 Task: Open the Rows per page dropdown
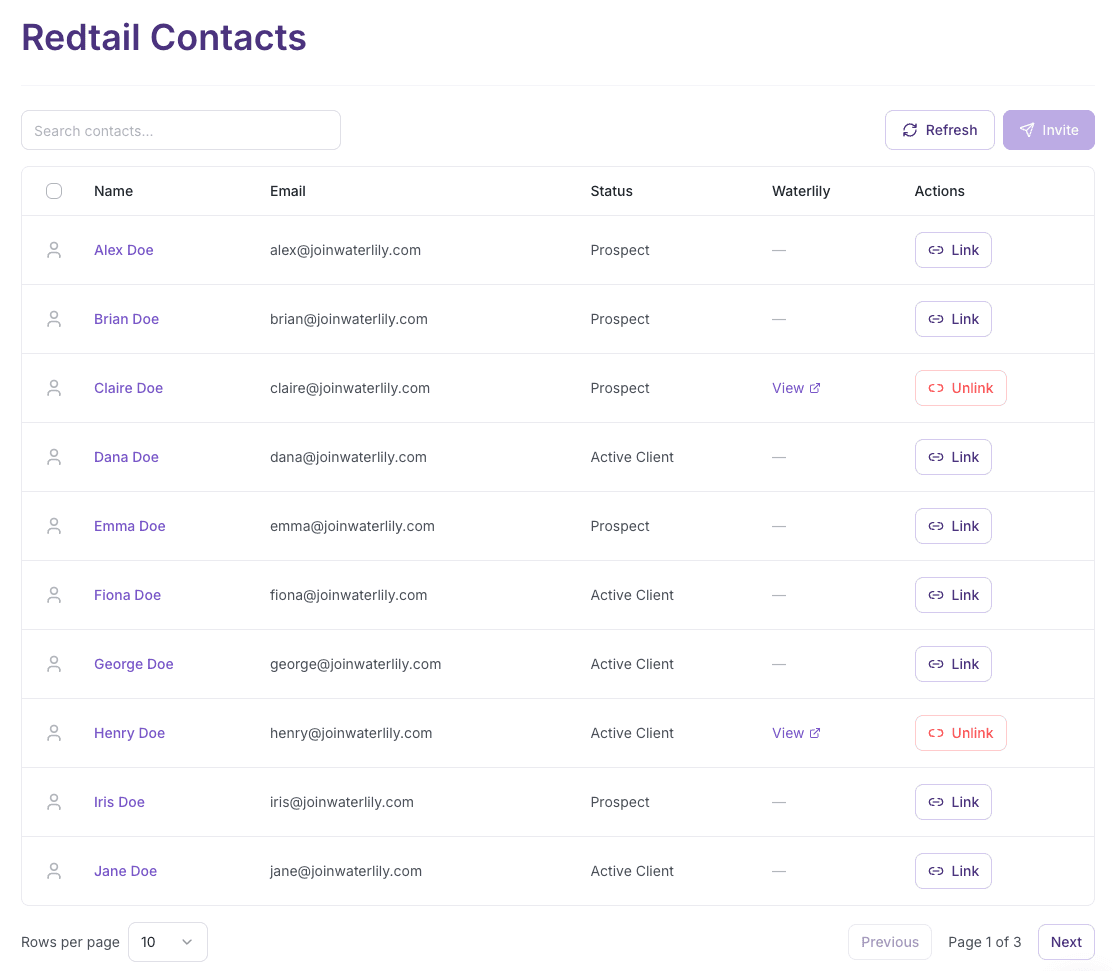168,942
